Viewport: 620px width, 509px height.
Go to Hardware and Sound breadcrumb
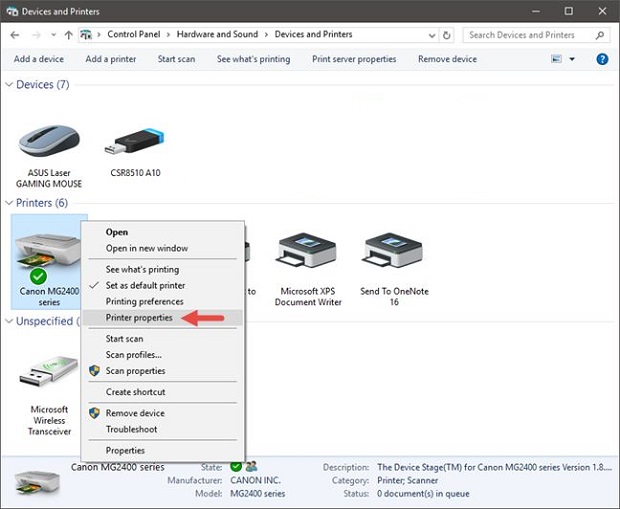(x=217, y=34)
